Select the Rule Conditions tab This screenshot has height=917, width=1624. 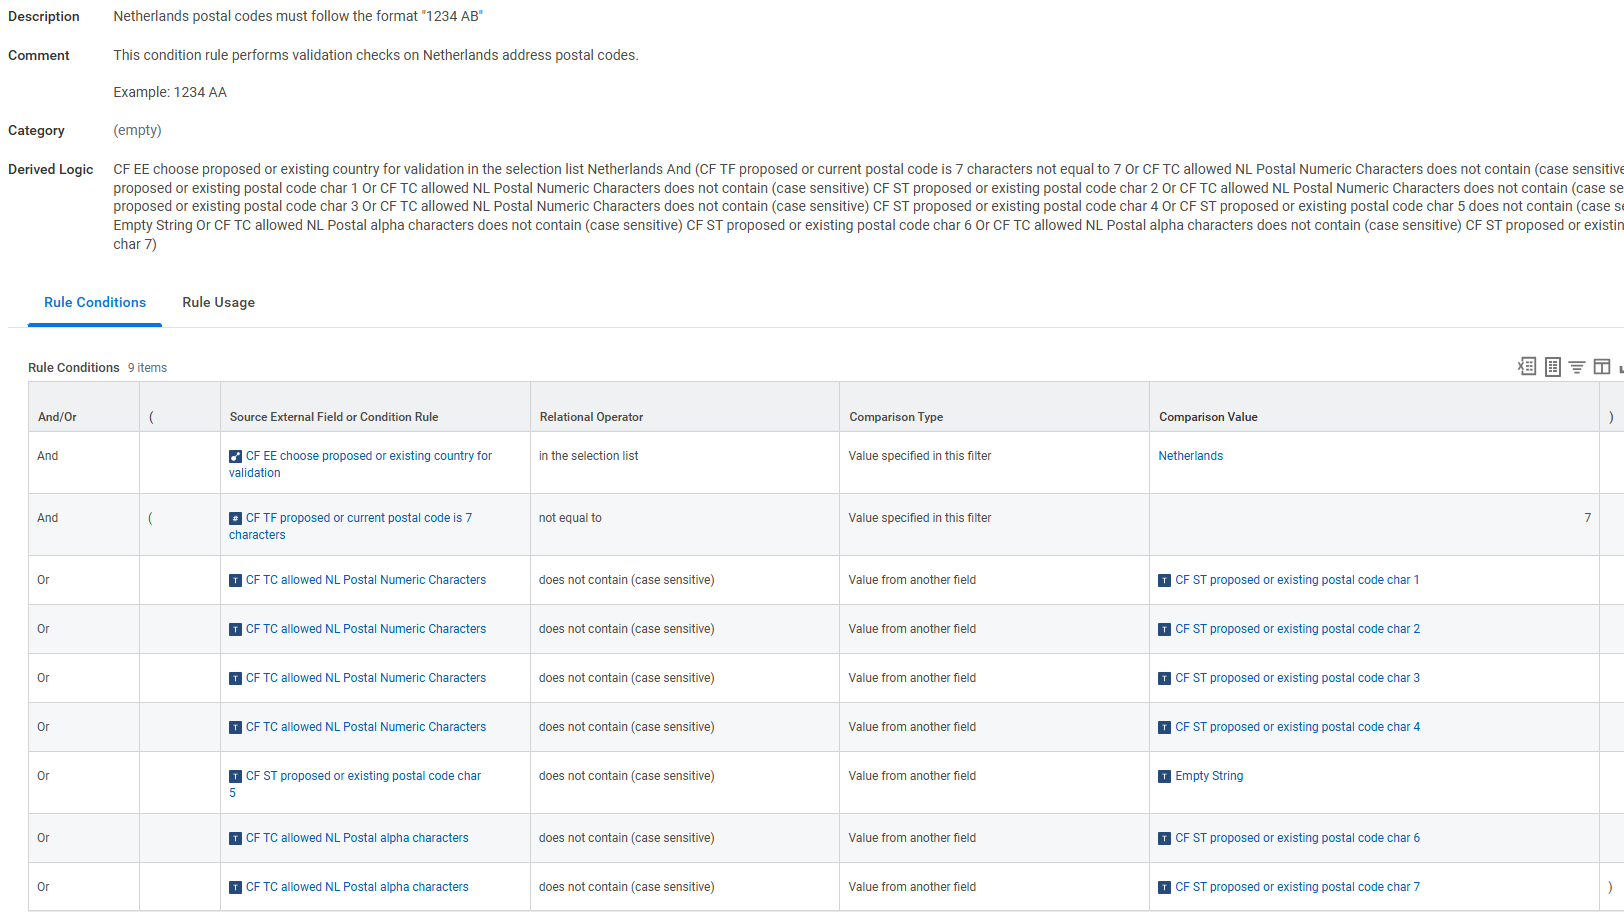point(94,302)
